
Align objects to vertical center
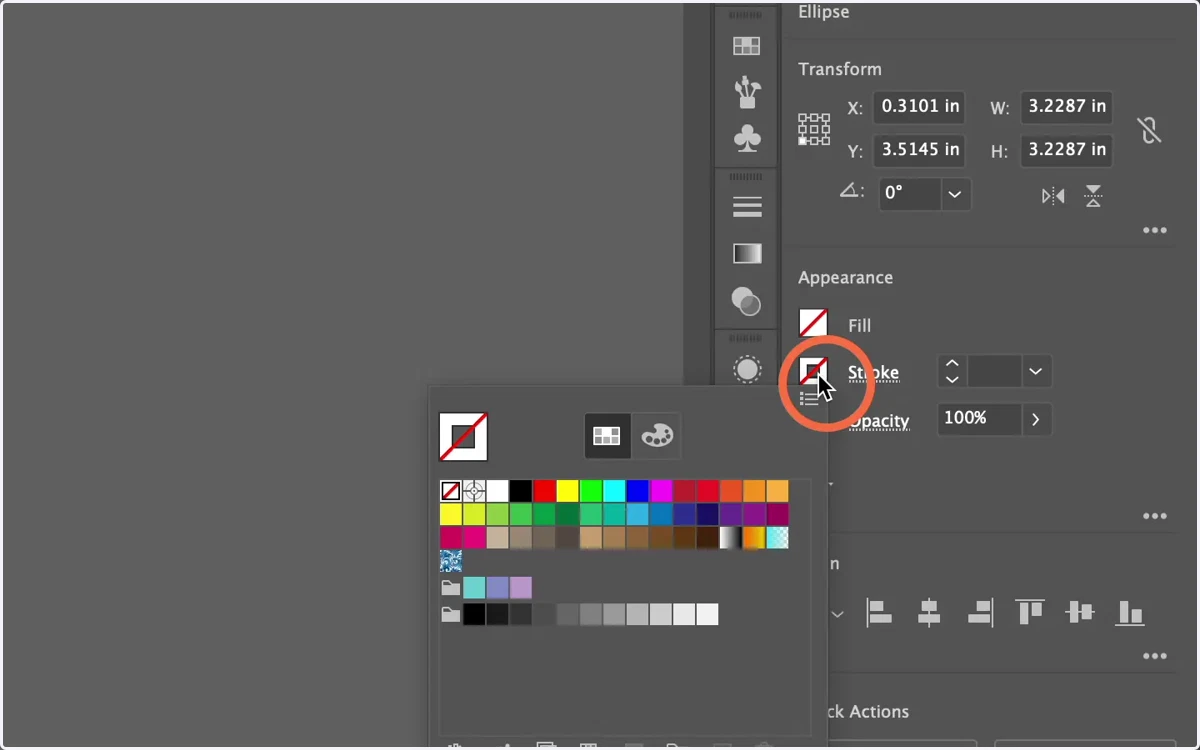1080,612
